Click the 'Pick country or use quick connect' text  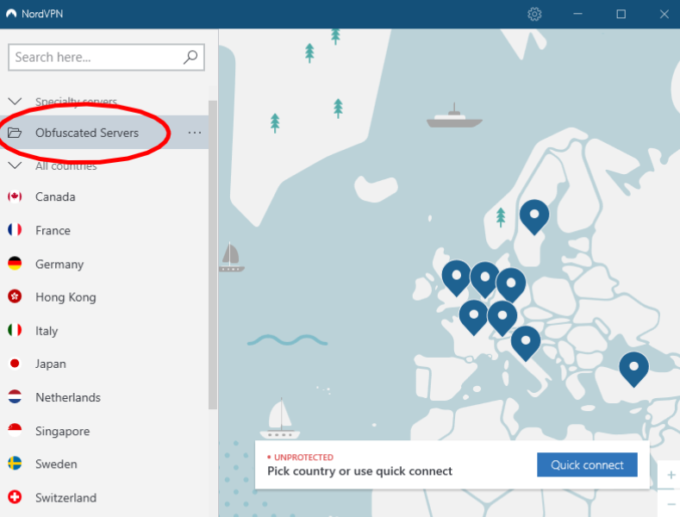(x=360, y=471)
